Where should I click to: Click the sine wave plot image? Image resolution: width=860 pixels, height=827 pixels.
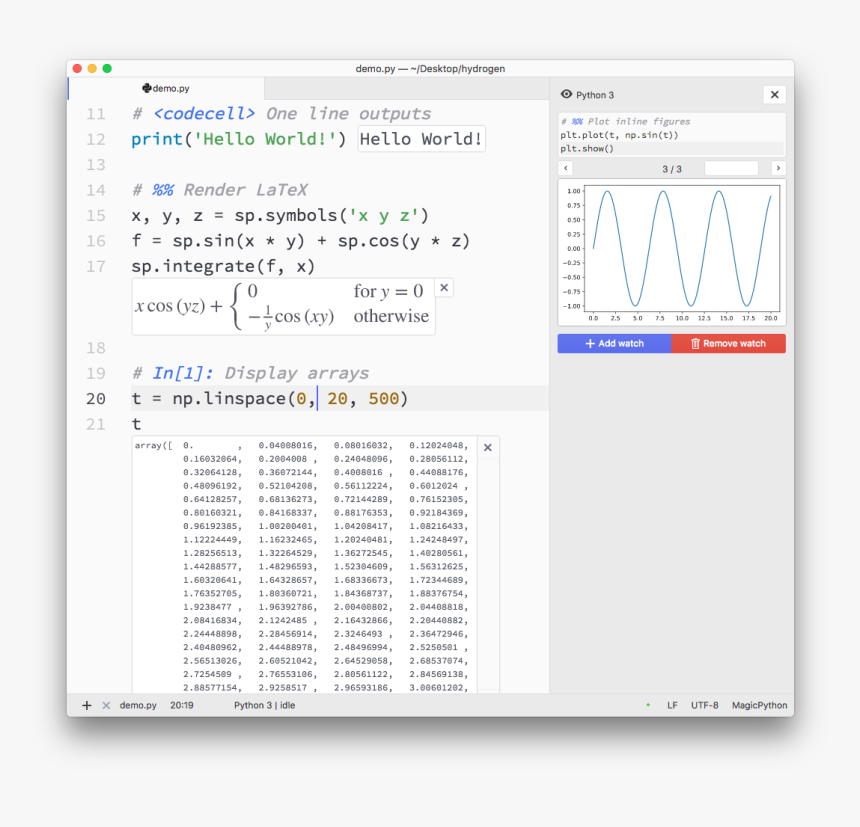(671, 252)
